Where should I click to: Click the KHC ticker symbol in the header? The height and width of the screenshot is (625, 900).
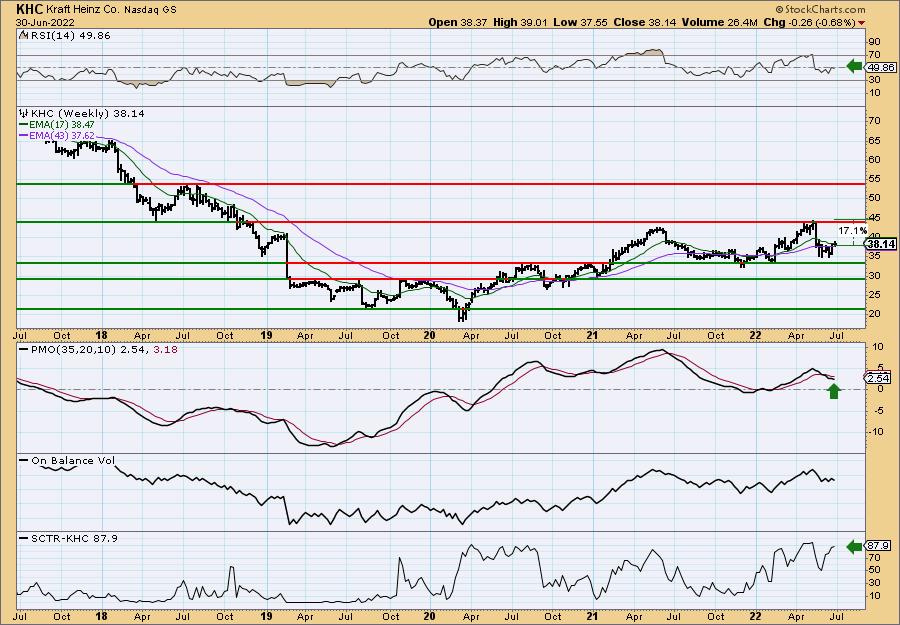[x=29, y=9]
